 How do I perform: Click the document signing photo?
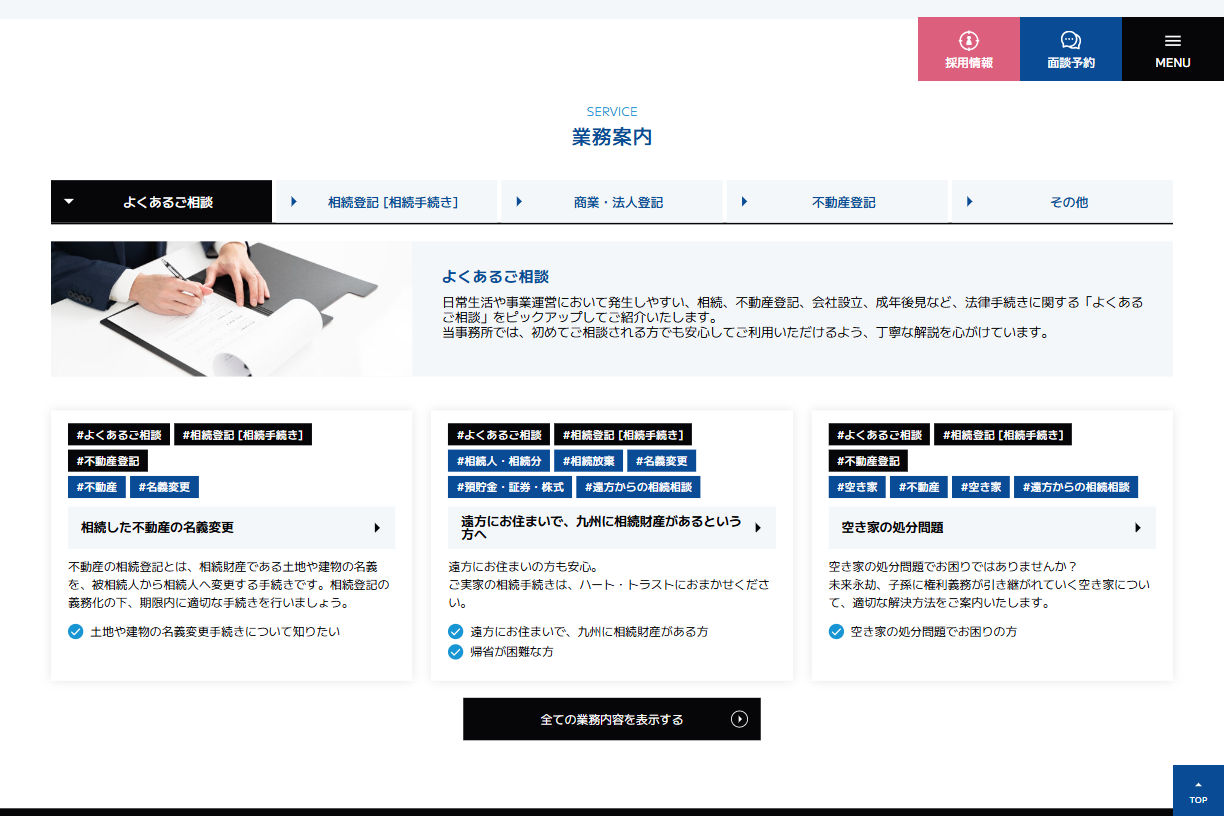point(231,309)
